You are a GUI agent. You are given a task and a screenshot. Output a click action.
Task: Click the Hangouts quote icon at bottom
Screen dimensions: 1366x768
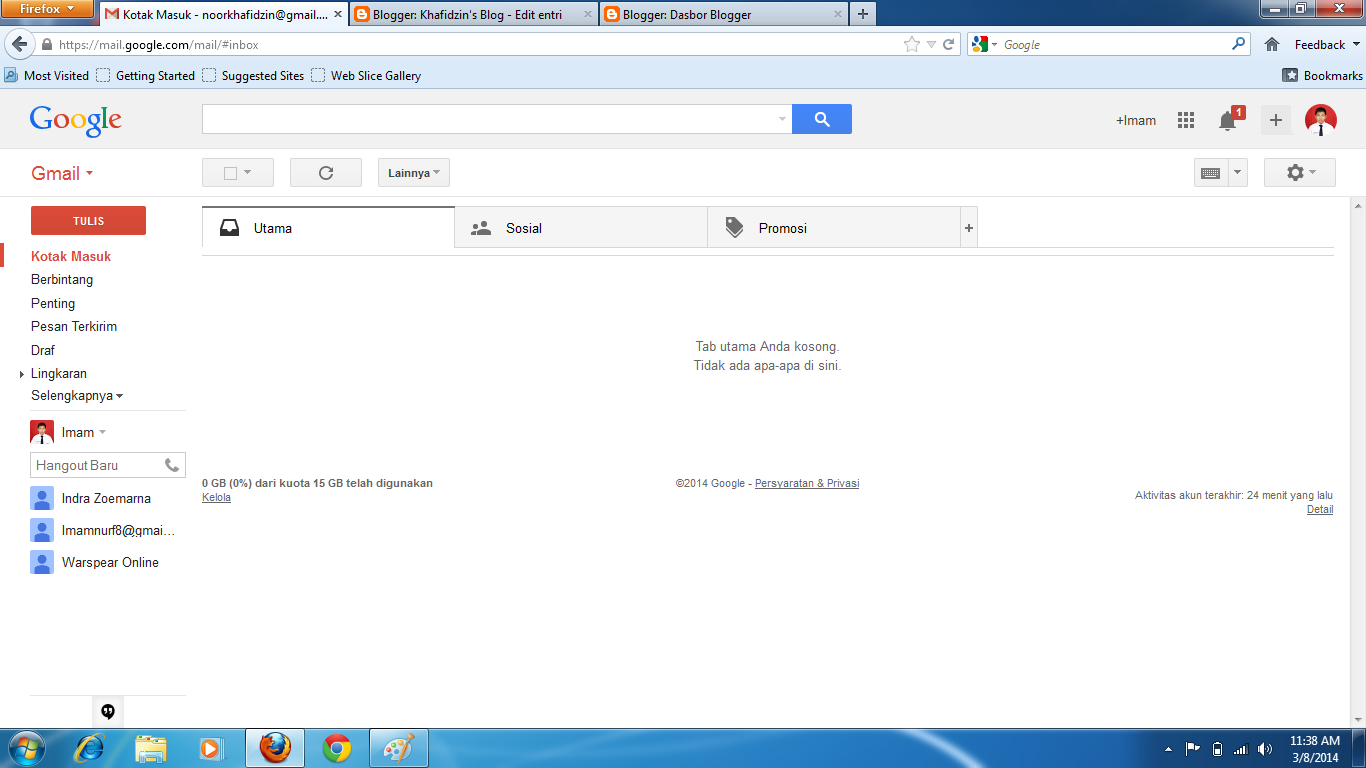108,712
